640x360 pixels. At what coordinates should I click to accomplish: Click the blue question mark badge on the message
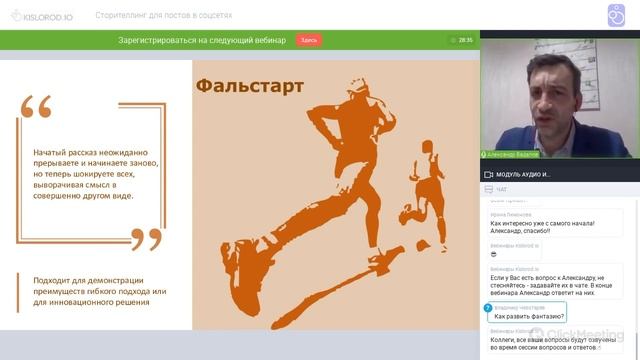click(488, 308)
